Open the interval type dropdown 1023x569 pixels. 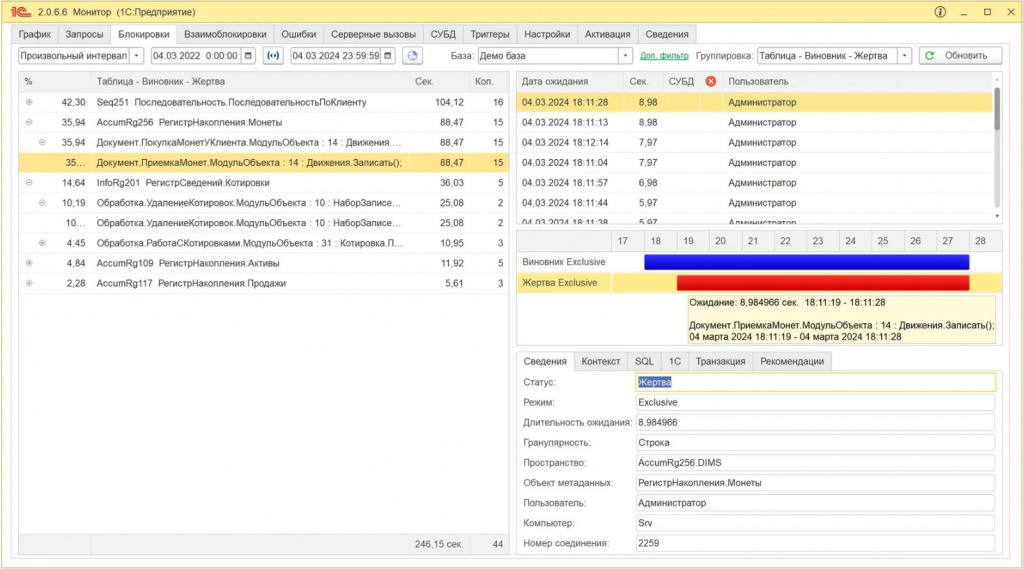(x=136, y=55)
